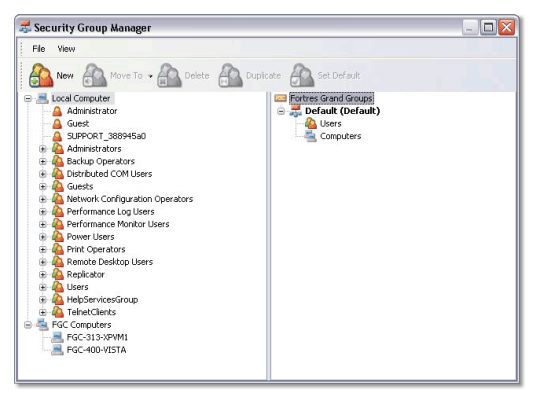The image size is (540, 404).
Task: Click the Administrators group icon
Action: (x=58, y=149)
